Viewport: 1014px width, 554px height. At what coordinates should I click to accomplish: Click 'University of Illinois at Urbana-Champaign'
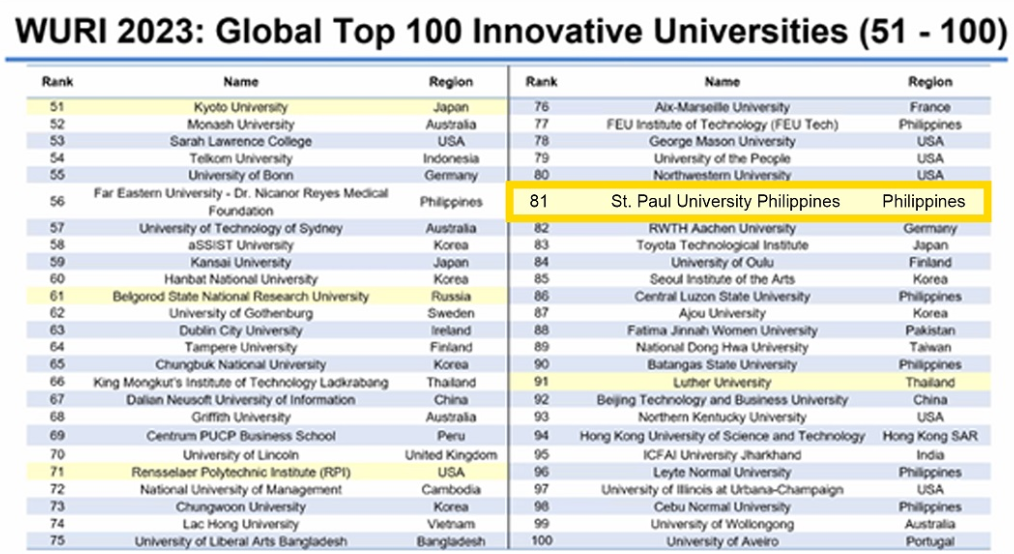(x=722, y=489)
